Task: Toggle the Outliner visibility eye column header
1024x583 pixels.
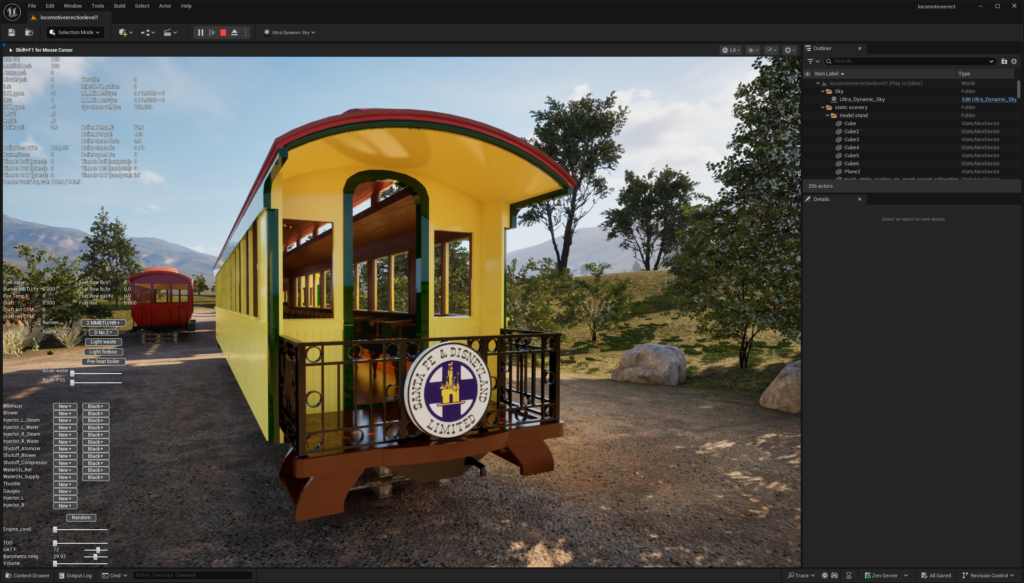Action: coord(807,73)
